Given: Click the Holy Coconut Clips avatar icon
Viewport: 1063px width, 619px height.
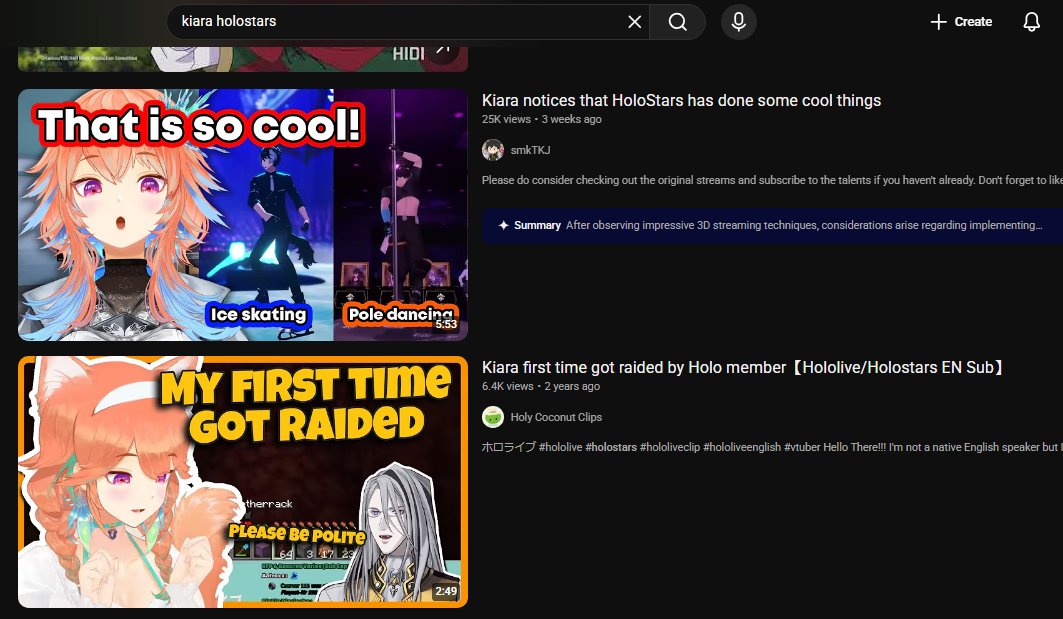Looking at the screenshot, I should (493, 417).
